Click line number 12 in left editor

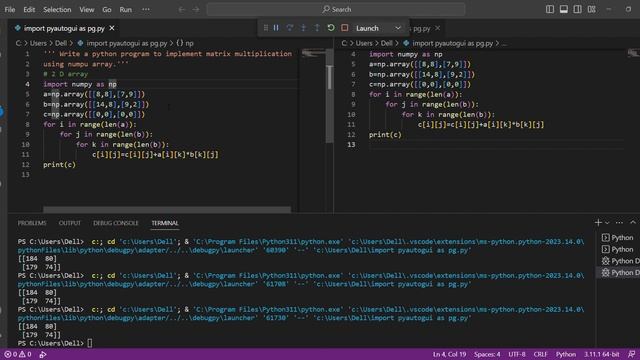(x=26, y=164)
